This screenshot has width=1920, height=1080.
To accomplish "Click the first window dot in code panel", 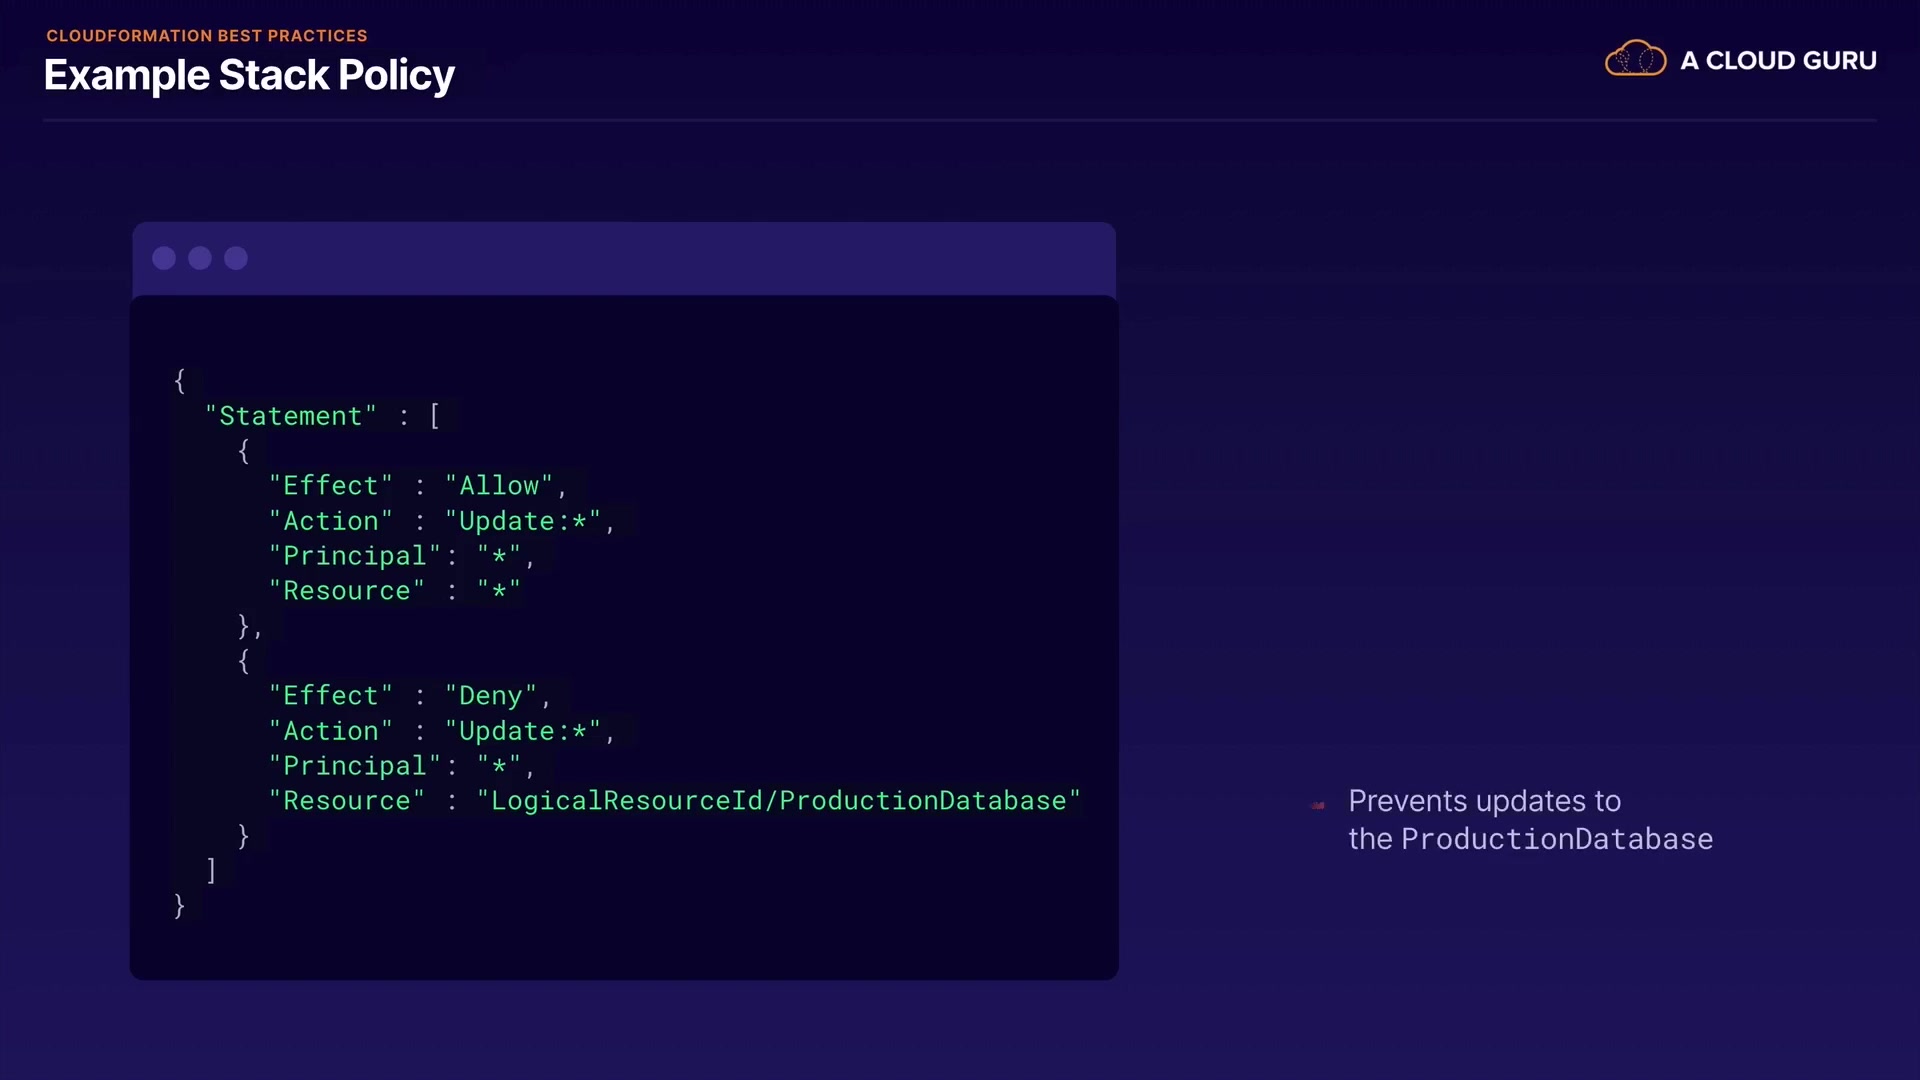I will [x=164, y=259].
